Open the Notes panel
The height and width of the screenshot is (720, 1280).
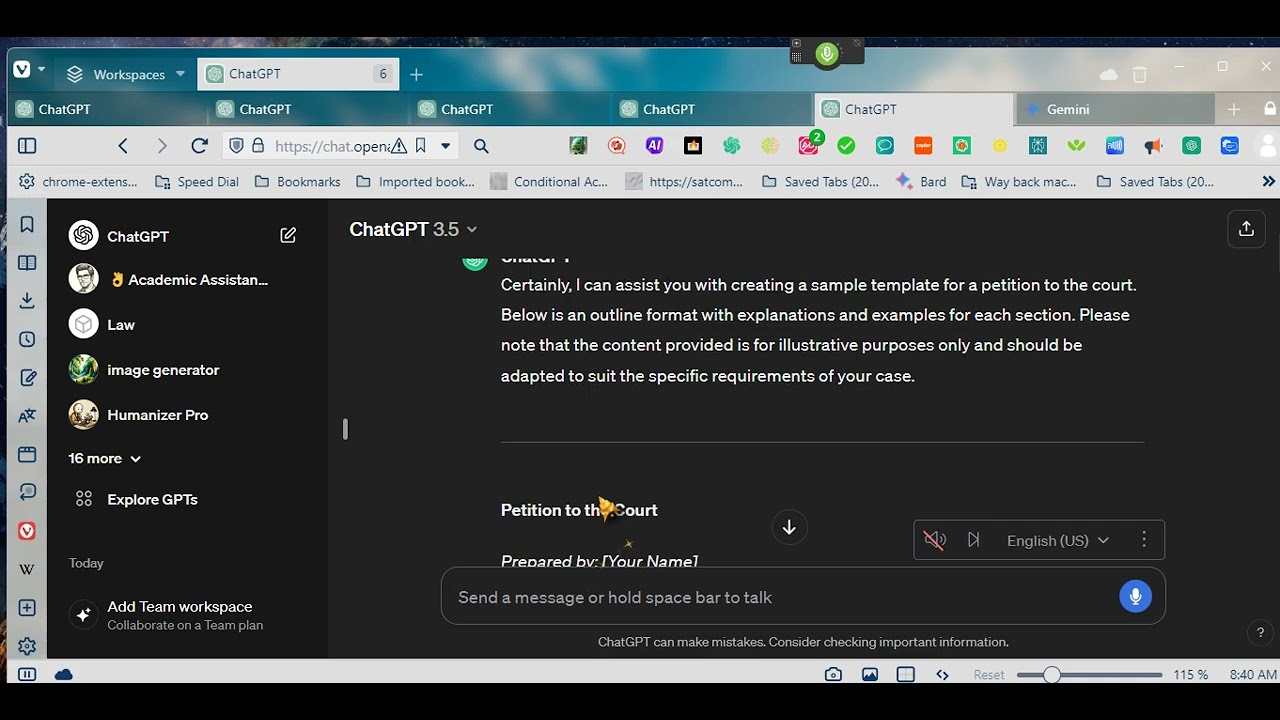(x=27, y=378)
